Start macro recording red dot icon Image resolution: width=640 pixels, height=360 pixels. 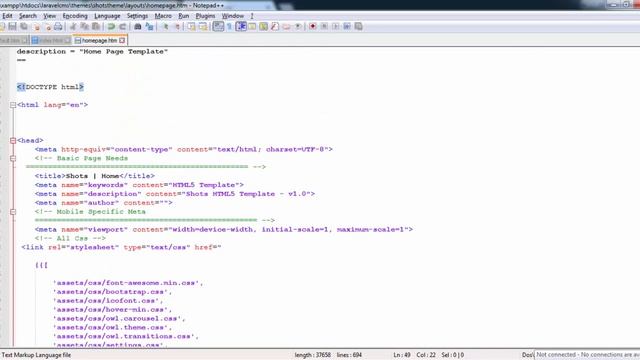[x=313, y=27]
